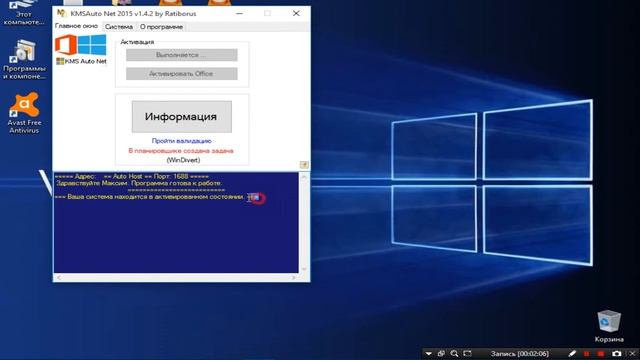This screenshot has width=640, height=360.
Task: Click the recorder window-select icon
Action: (x=441, y=353)
